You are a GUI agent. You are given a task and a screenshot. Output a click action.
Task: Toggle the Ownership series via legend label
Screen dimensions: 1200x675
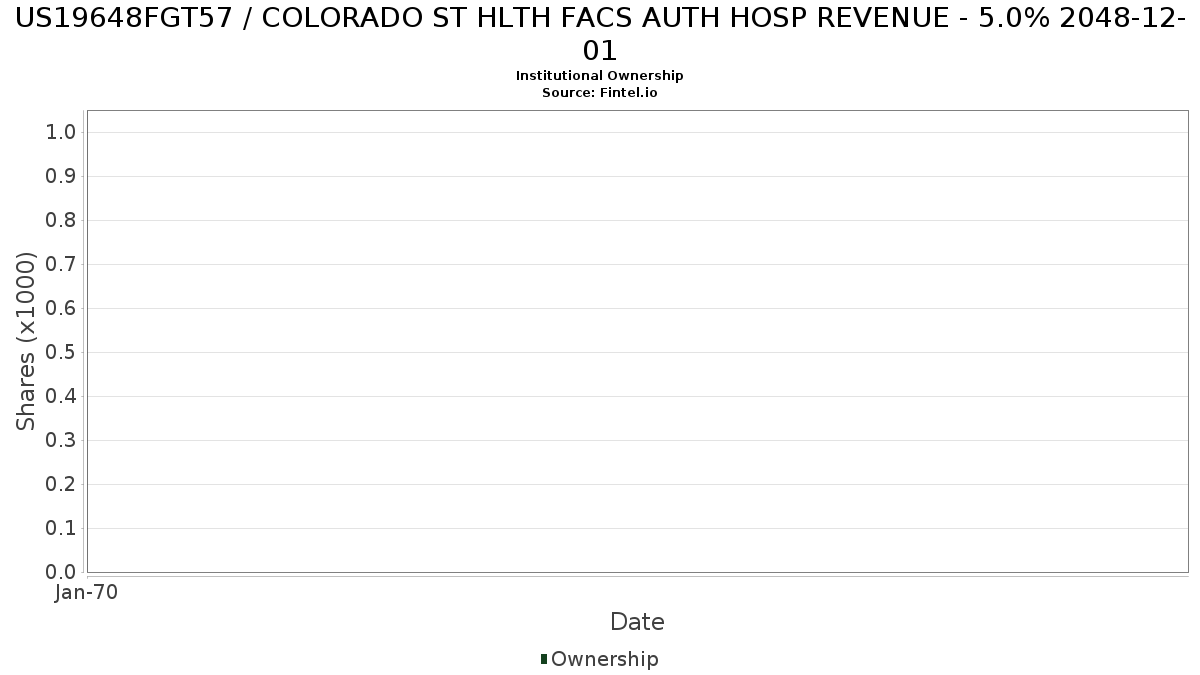604,659
